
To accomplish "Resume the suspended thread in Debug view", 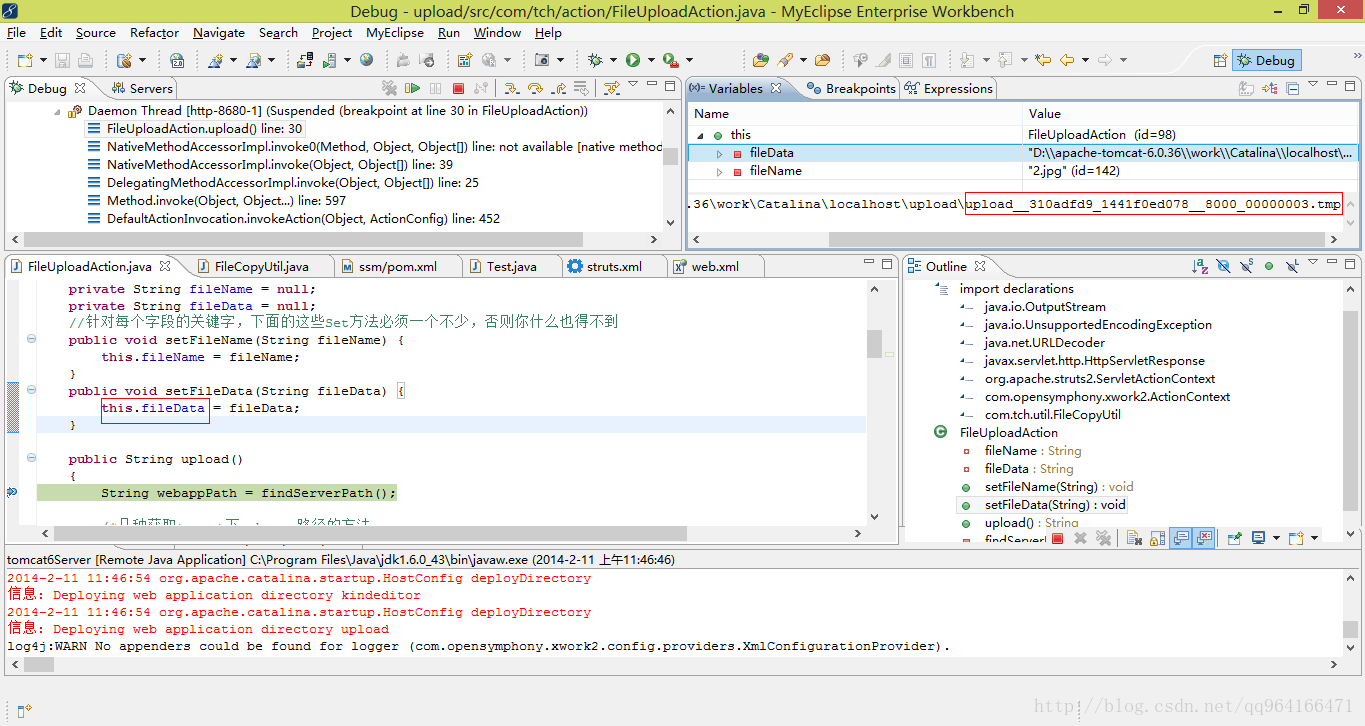I will 412,88.
